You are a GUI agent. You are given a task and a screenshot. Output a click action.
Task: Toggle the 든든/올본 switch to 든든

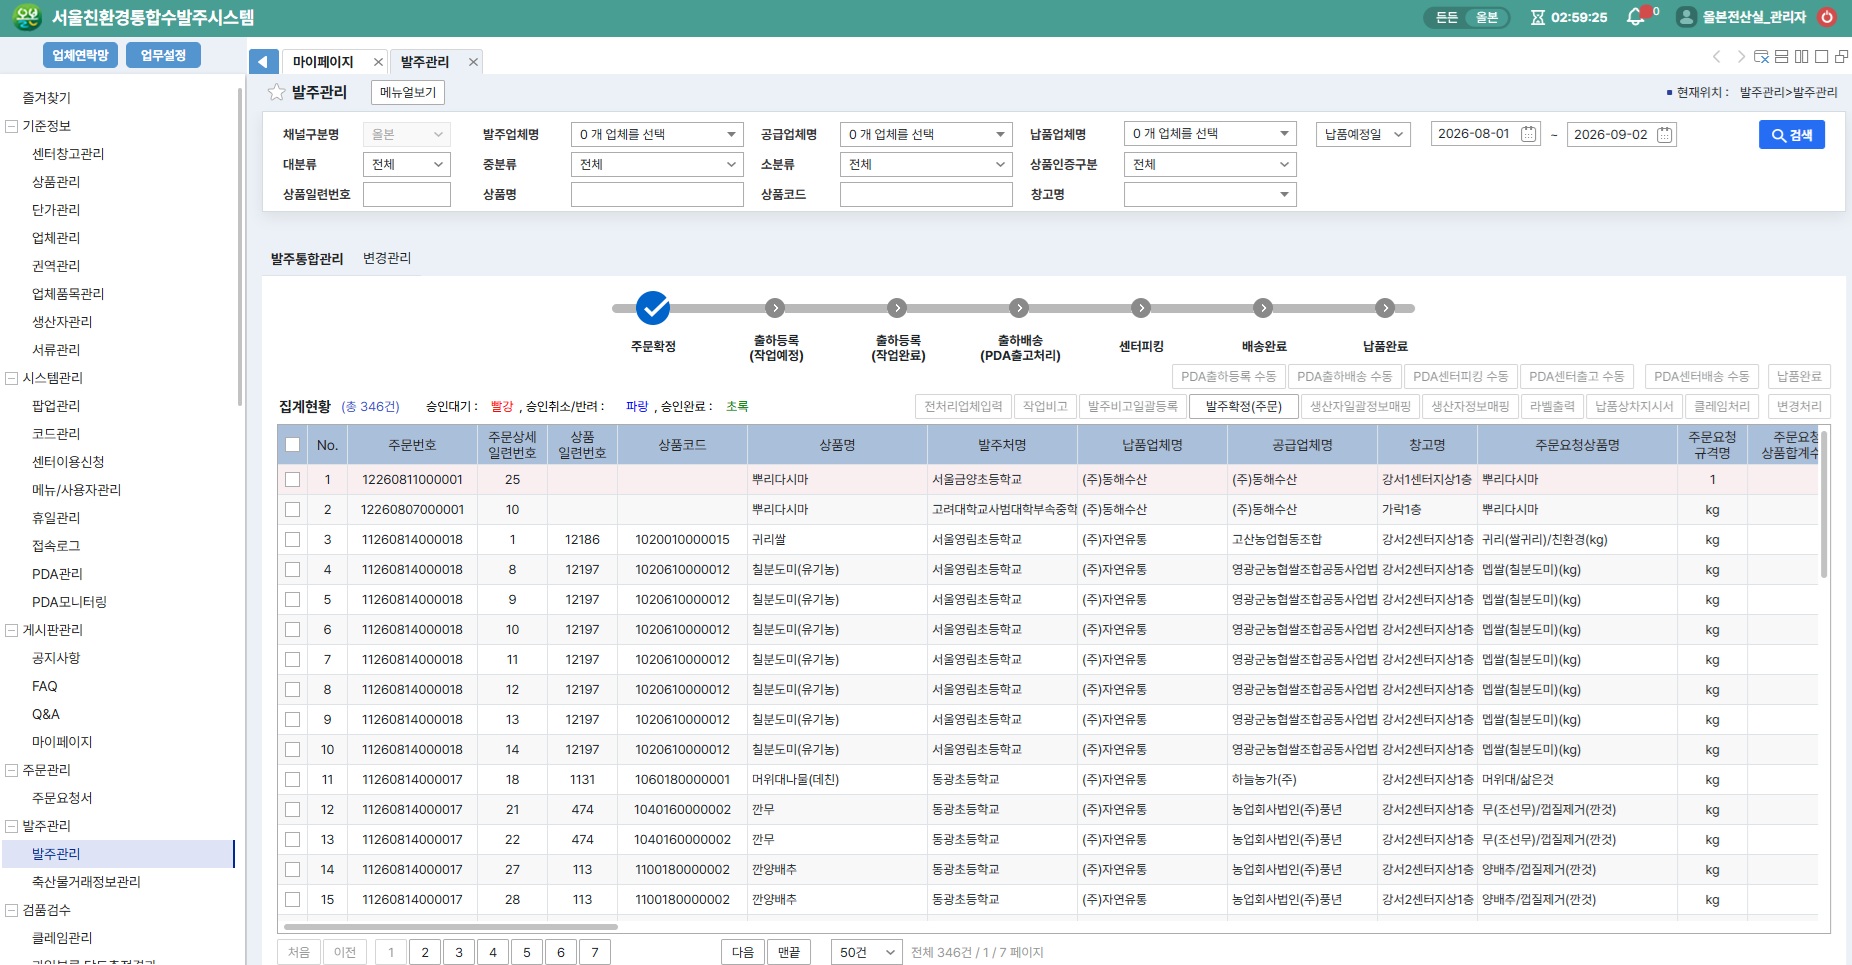1447,17
